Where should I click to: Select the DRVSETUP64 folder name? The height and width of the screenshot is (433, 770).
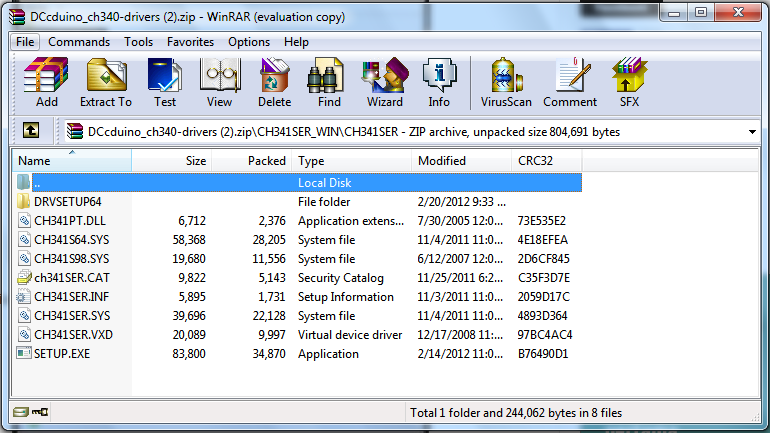(x=68, y=202)
